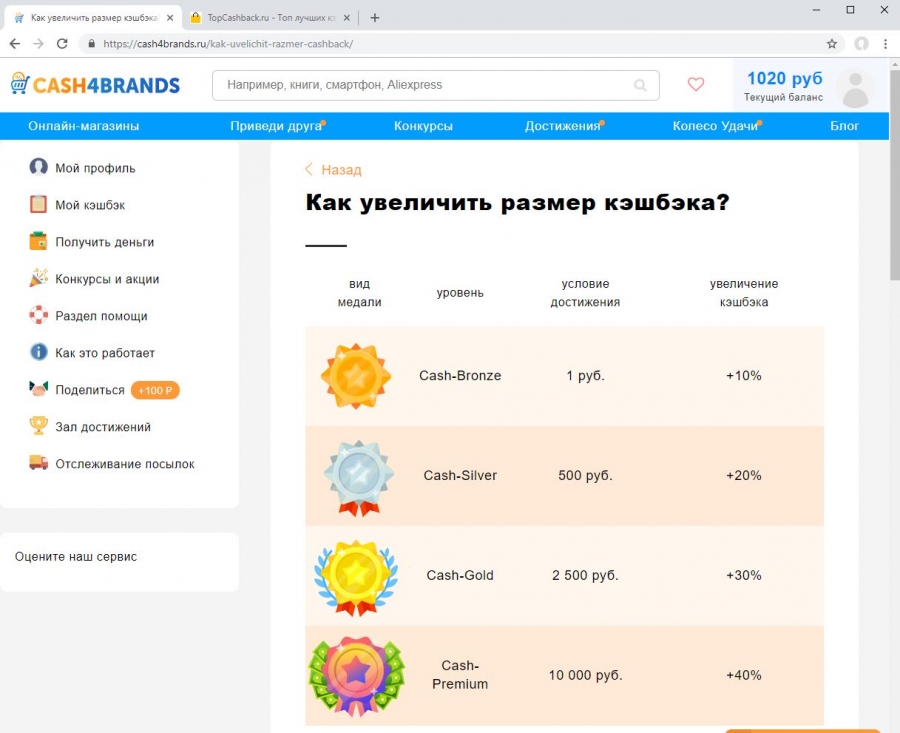Open the 'Приведи друга' menu item
The width and height of the screenshot is (900, 733).
click(x=276, y=126)
